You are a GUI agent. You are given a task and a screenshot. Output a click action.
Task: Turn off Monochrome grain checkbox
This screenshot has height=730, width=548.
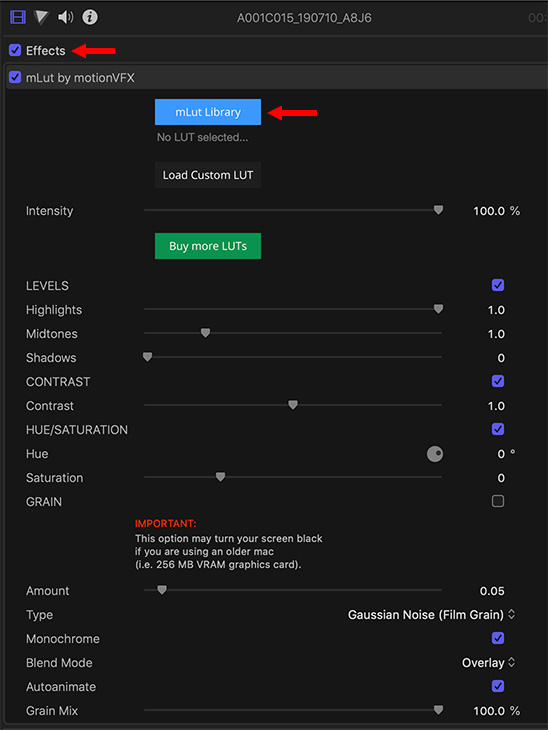tap(498, 638)
